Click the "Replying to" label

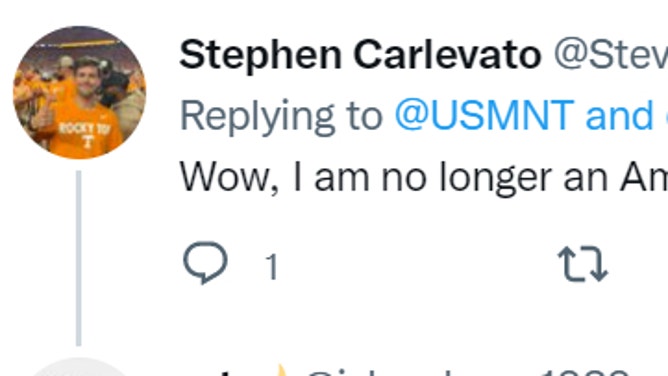coord(281,116)
